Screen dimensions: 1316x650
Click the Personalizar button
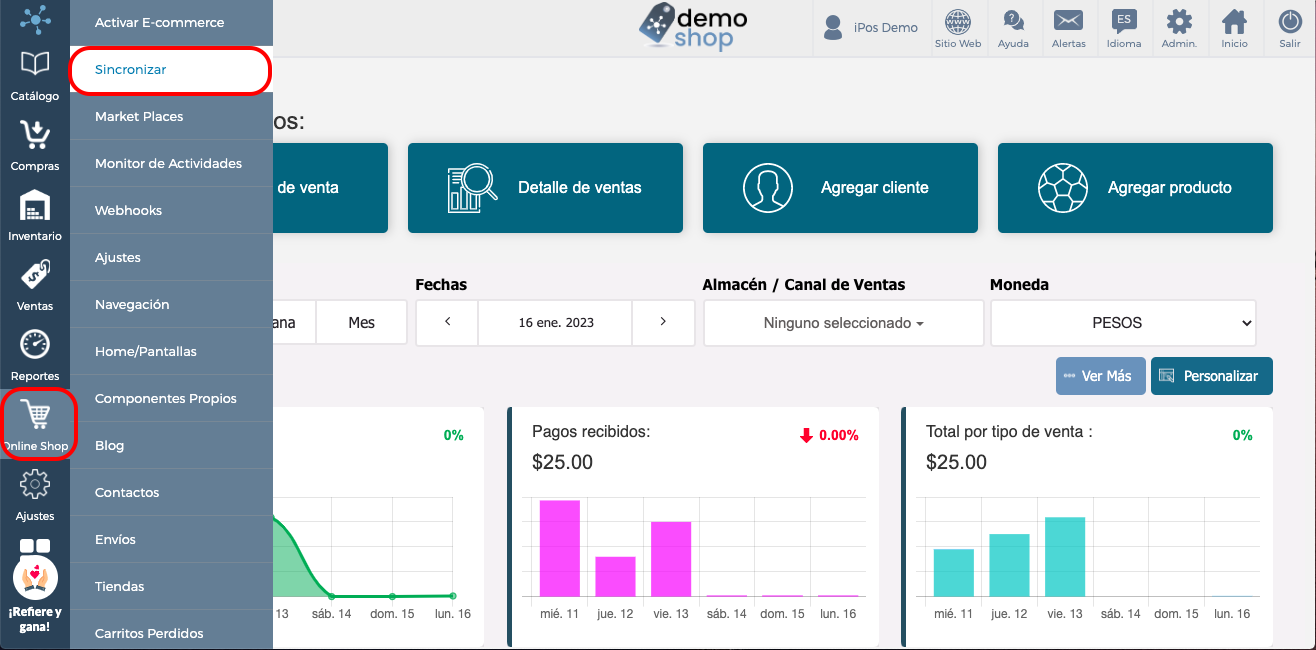(x=1211, y=376)
